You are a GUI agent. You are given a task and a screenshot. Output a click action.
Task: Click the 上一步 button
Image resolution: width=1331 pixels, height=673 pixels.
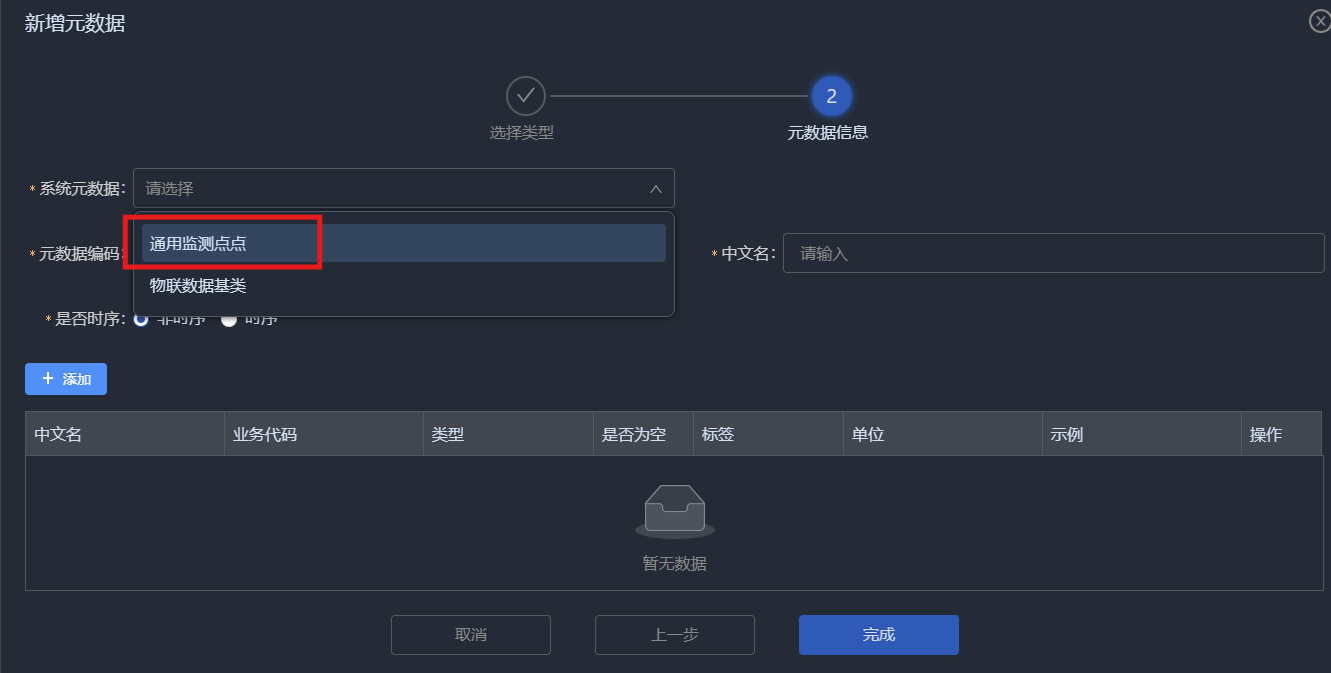[x=675, y=635]
